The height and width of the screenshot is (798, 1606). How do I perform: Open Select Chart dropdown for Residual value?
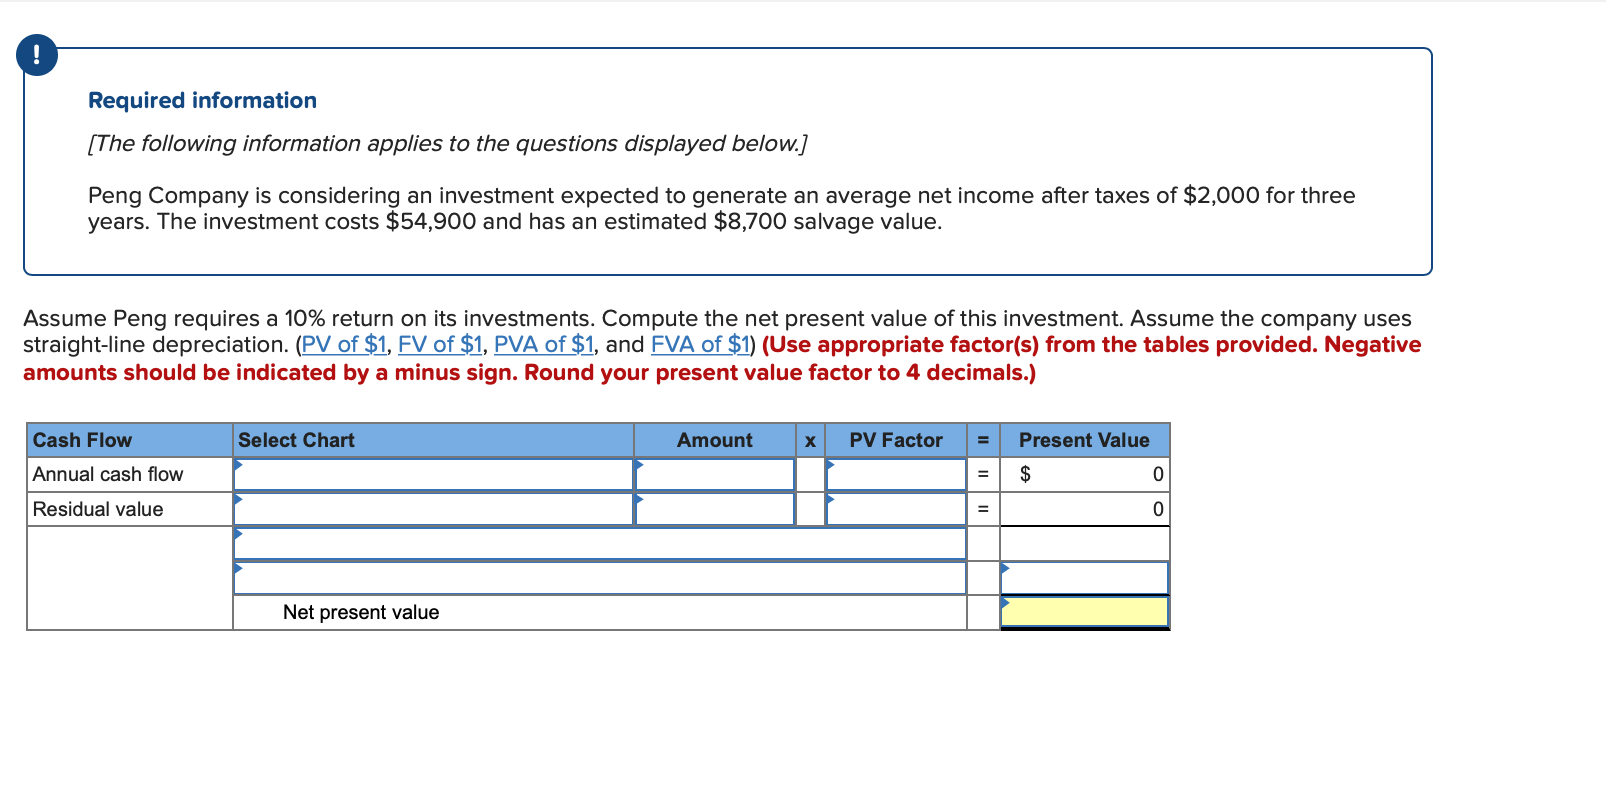point(433,509)
